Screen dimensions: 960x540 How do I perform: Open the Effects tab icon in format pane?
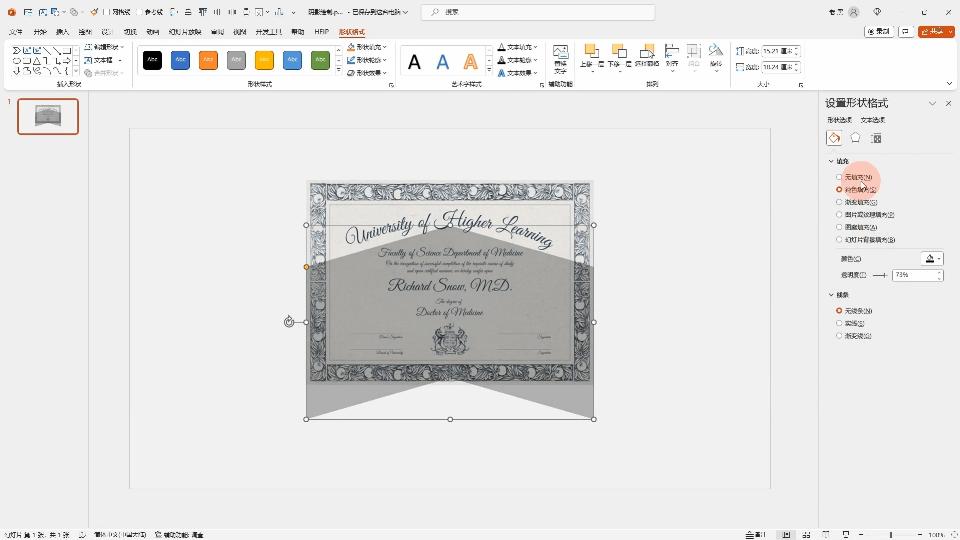click(855, 138)
